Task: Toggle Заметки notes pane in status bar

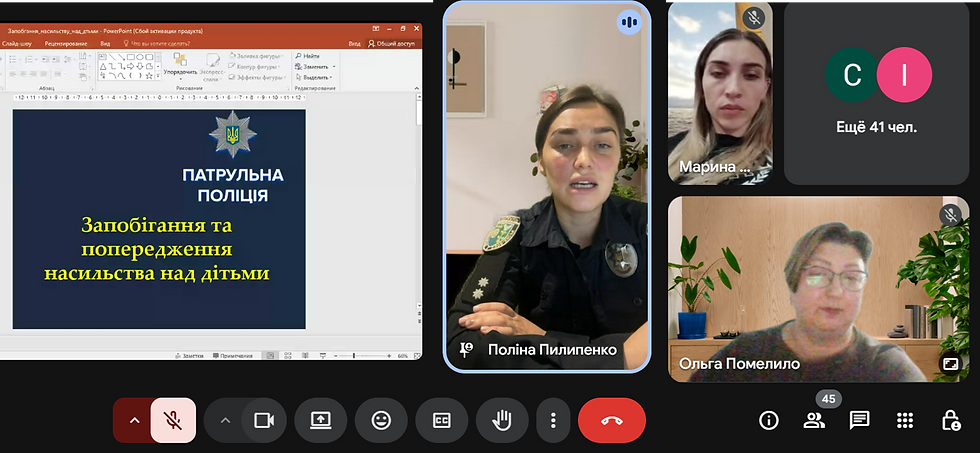Action: tap(189, 356)
